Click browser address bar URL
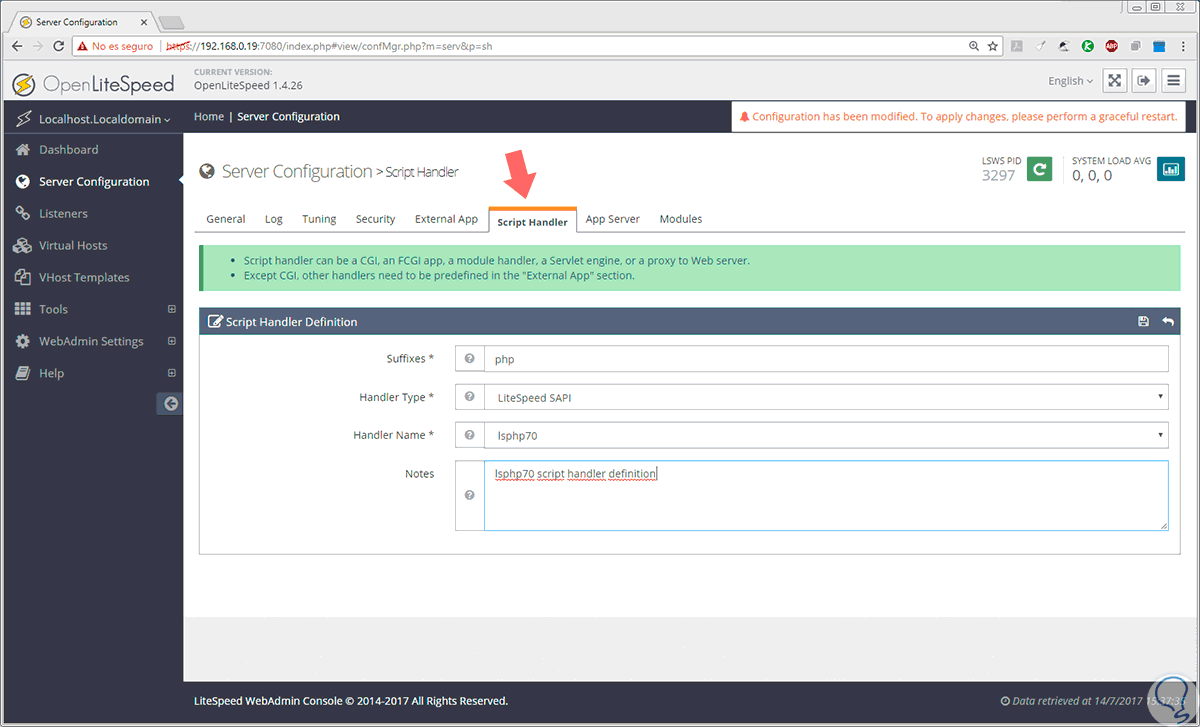The width and height of the screenshot is (1200, 727). 329,46
